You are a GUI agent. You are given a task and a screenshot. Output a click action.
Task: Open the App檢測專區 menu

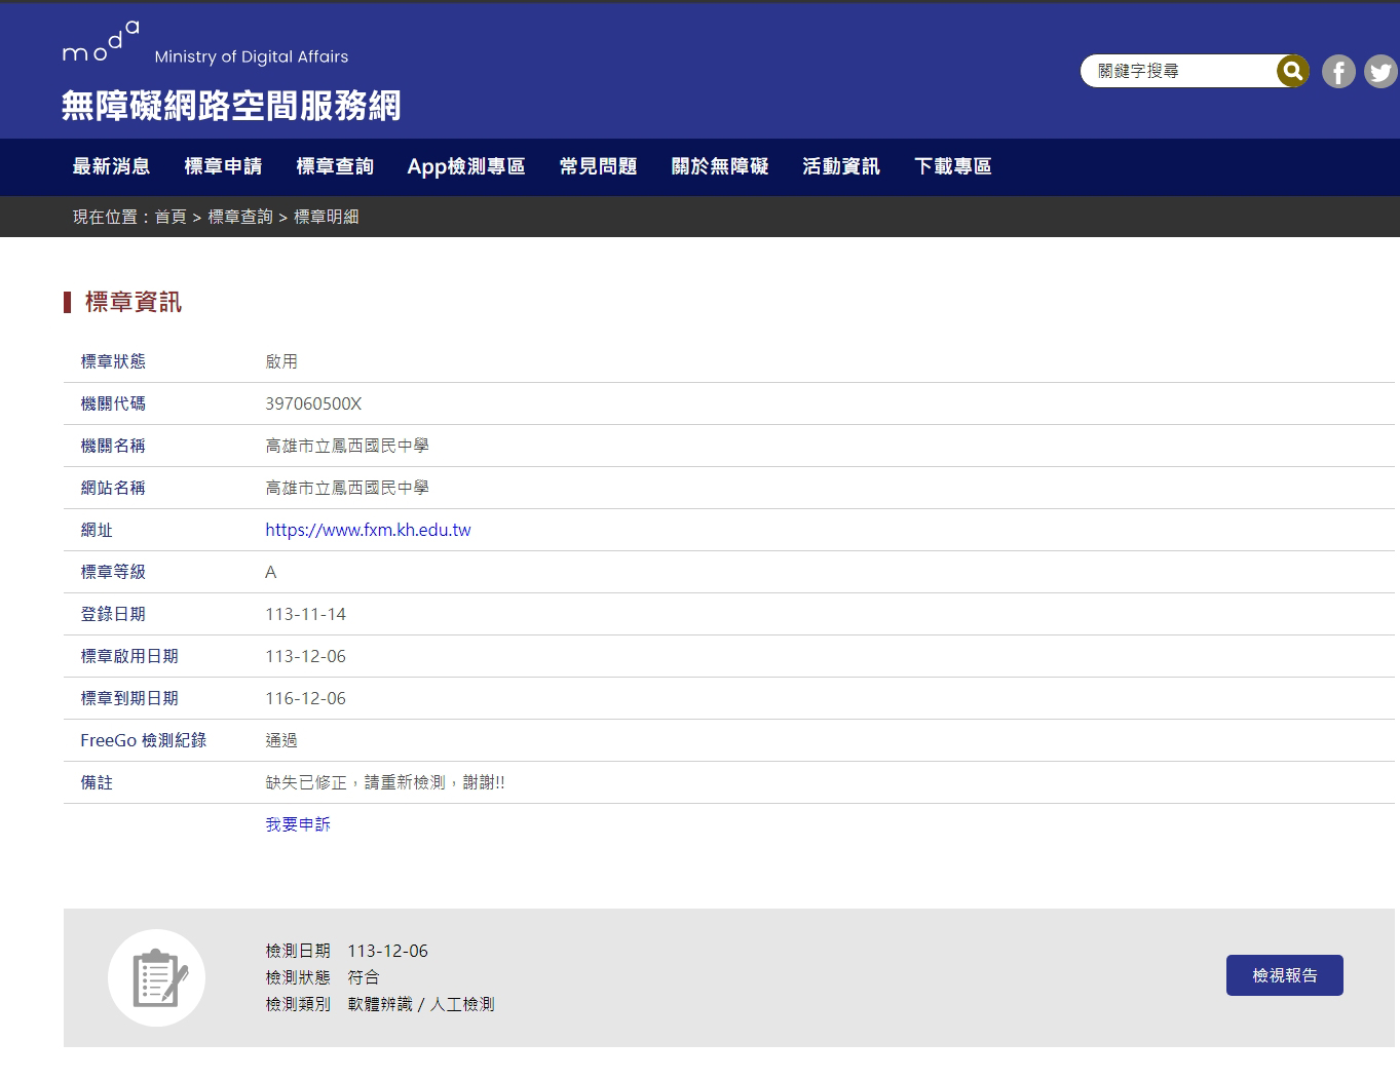466,166
